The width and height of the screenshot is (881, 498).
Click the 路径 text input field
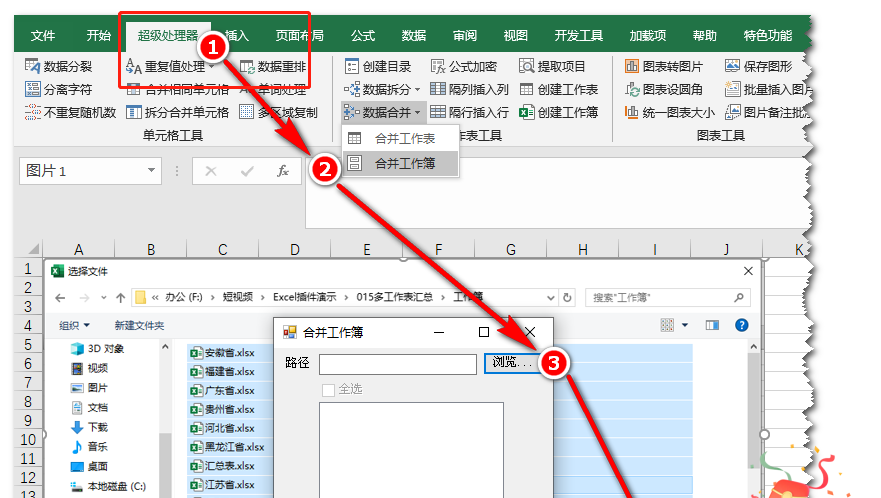[x=397, y=364]
